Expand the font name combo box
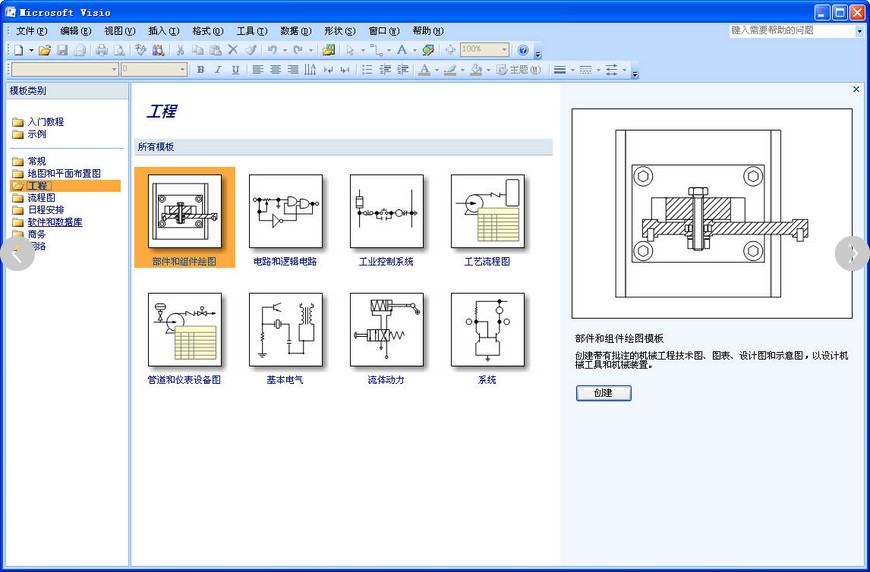Viewport: 870px width, 572px height. coord(114,70)
